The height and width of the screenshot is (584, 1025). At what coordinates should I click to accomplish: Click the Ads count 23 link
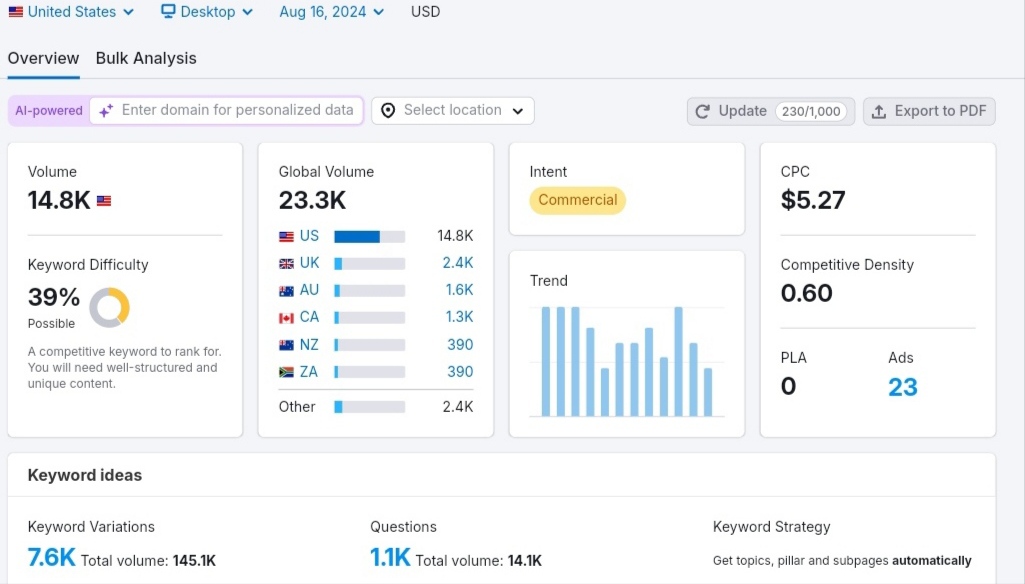[x=903, y=387]
